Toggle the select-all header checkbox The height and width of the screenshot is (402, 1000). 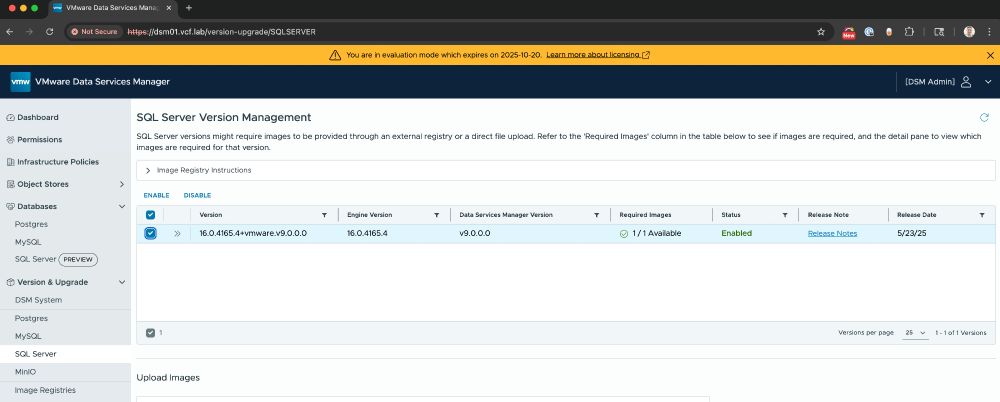(151, 215)
